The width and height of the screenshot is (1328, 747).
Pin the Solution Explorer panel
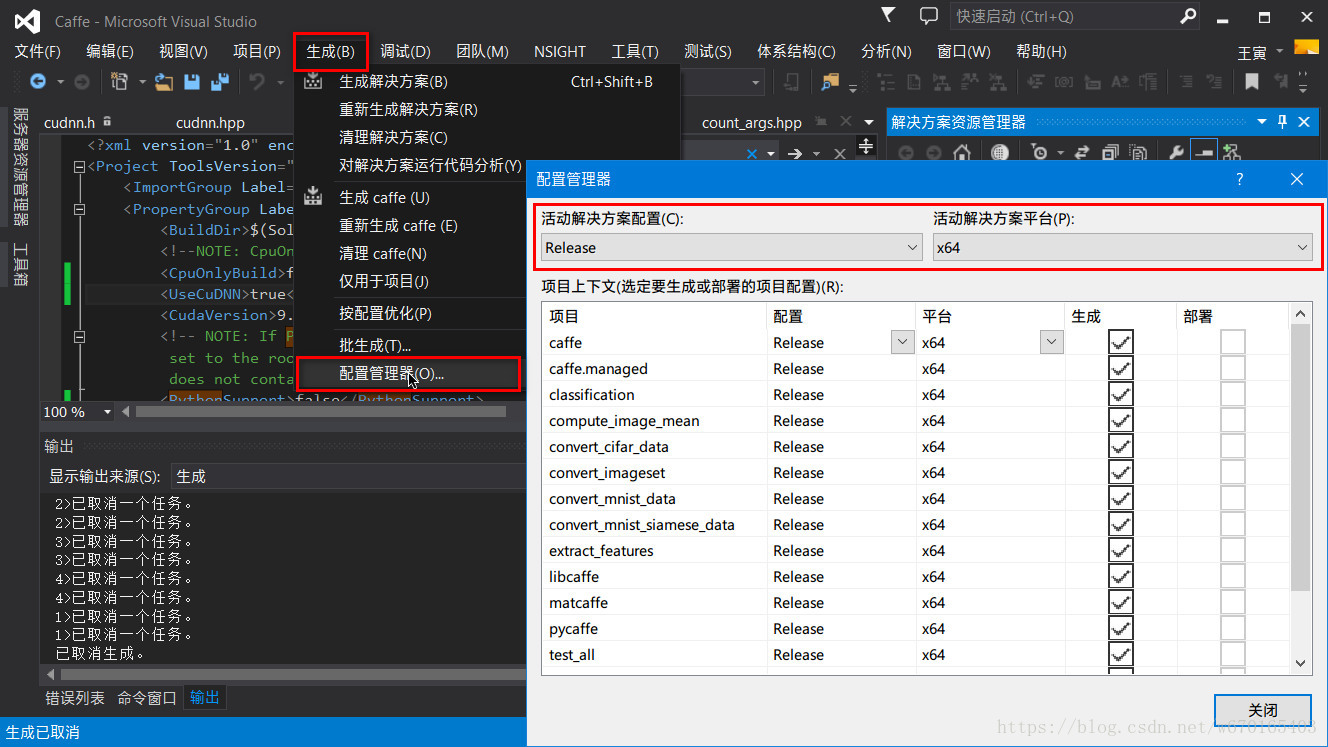pyautogui.click(x=1282, y=121)
